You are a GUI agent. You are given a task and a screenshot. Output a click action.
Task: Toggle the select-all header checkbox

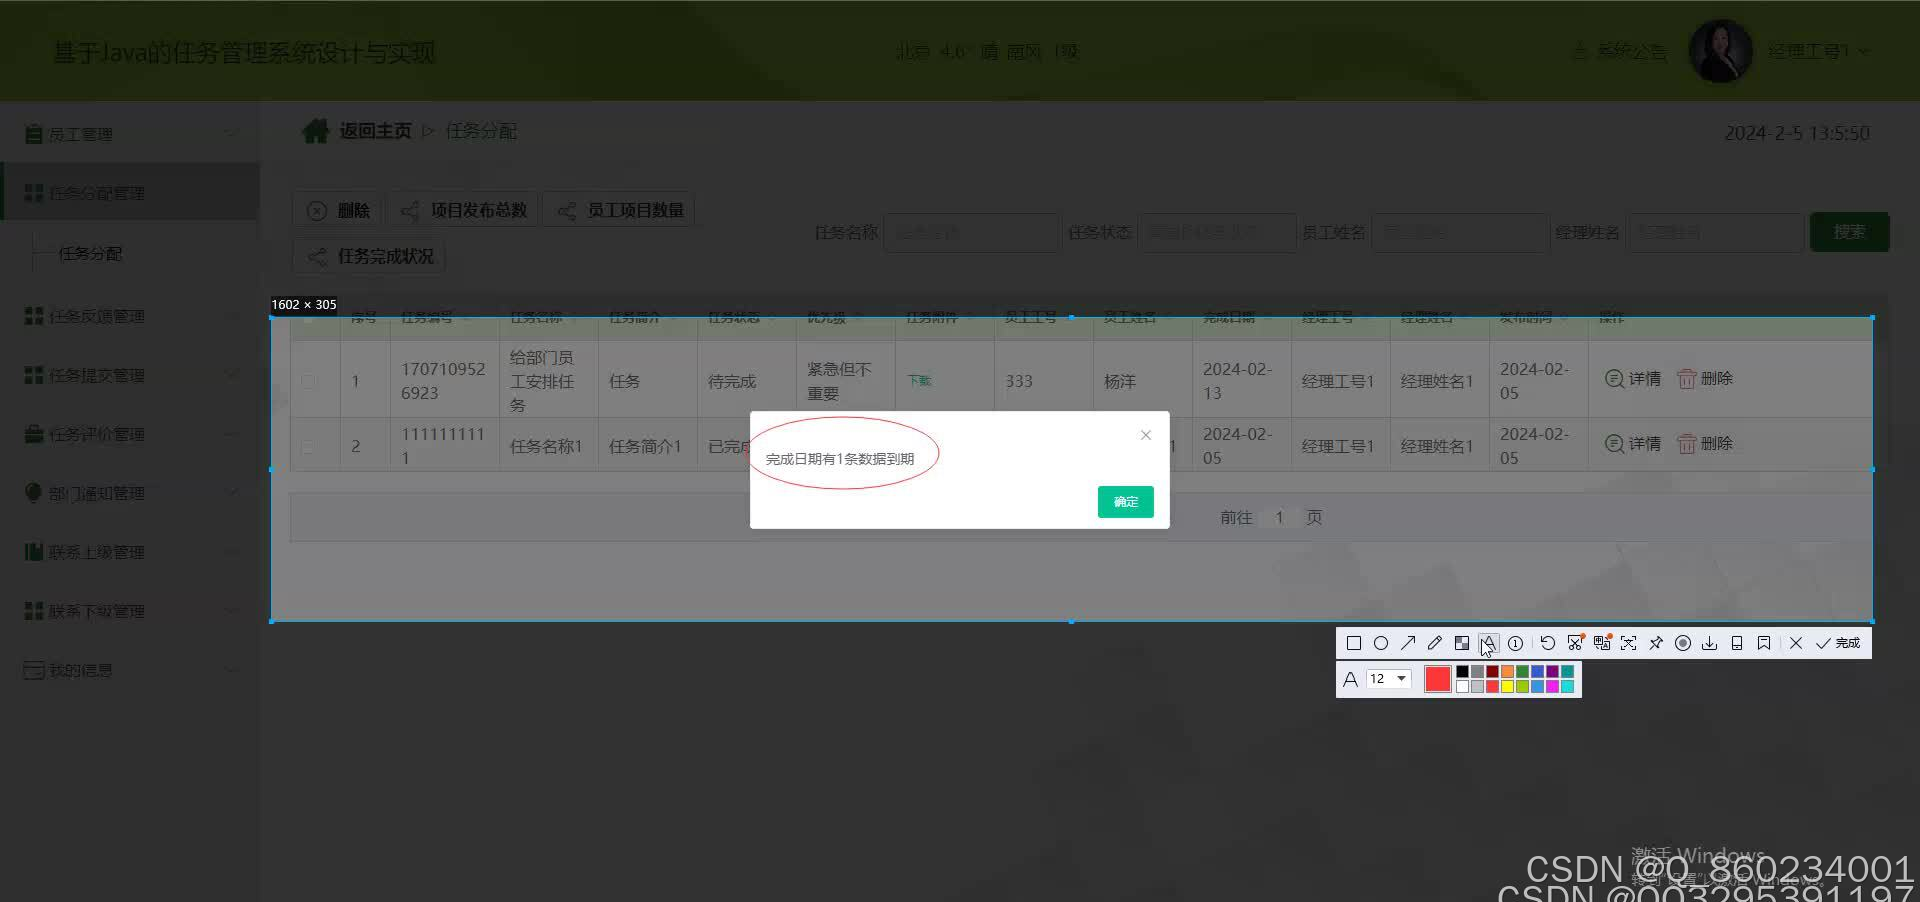click(x=308, y=318)
